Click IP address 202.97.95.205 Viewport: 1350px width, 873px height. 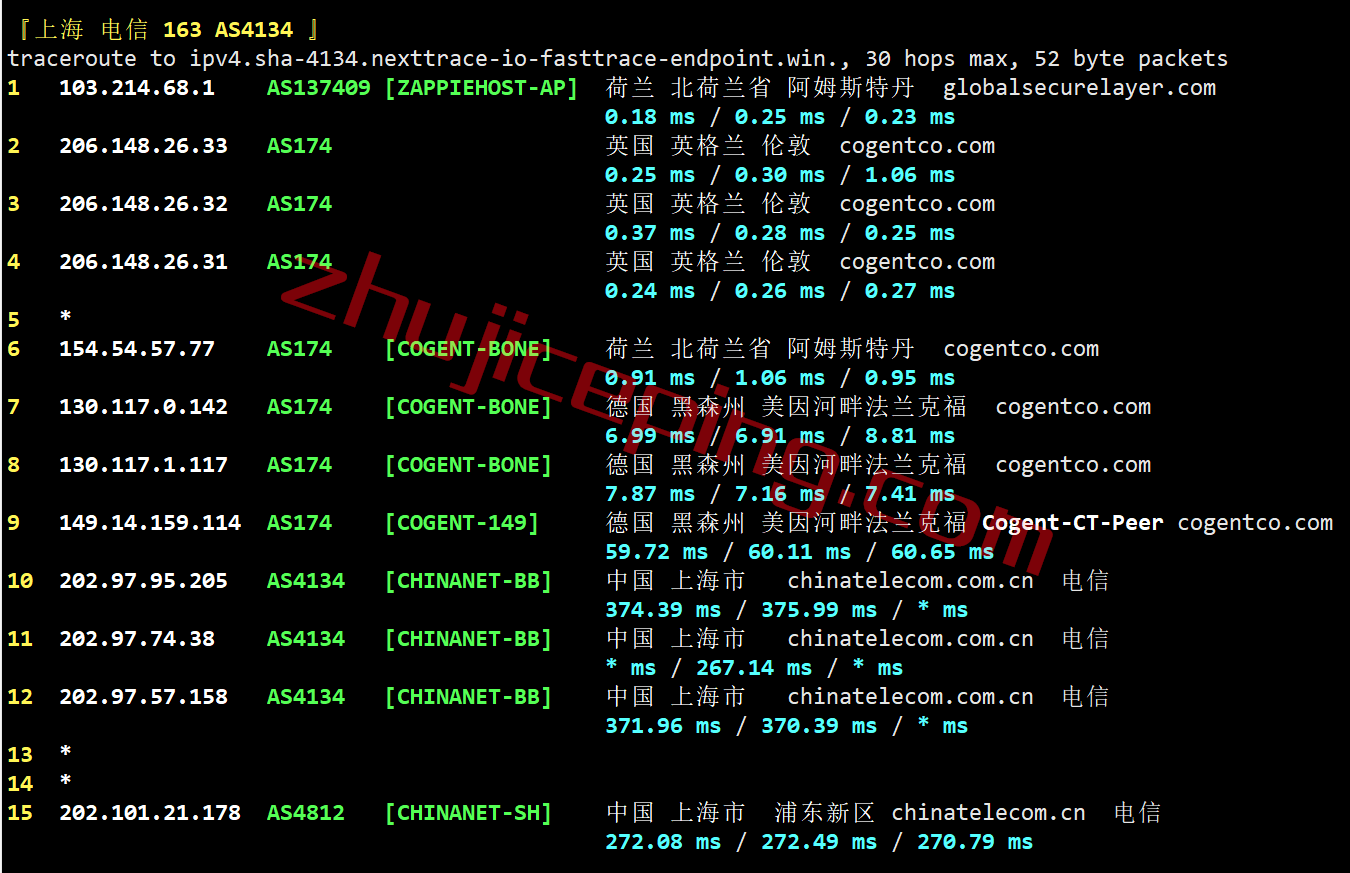pyautogui.click(x=143, y=581)
